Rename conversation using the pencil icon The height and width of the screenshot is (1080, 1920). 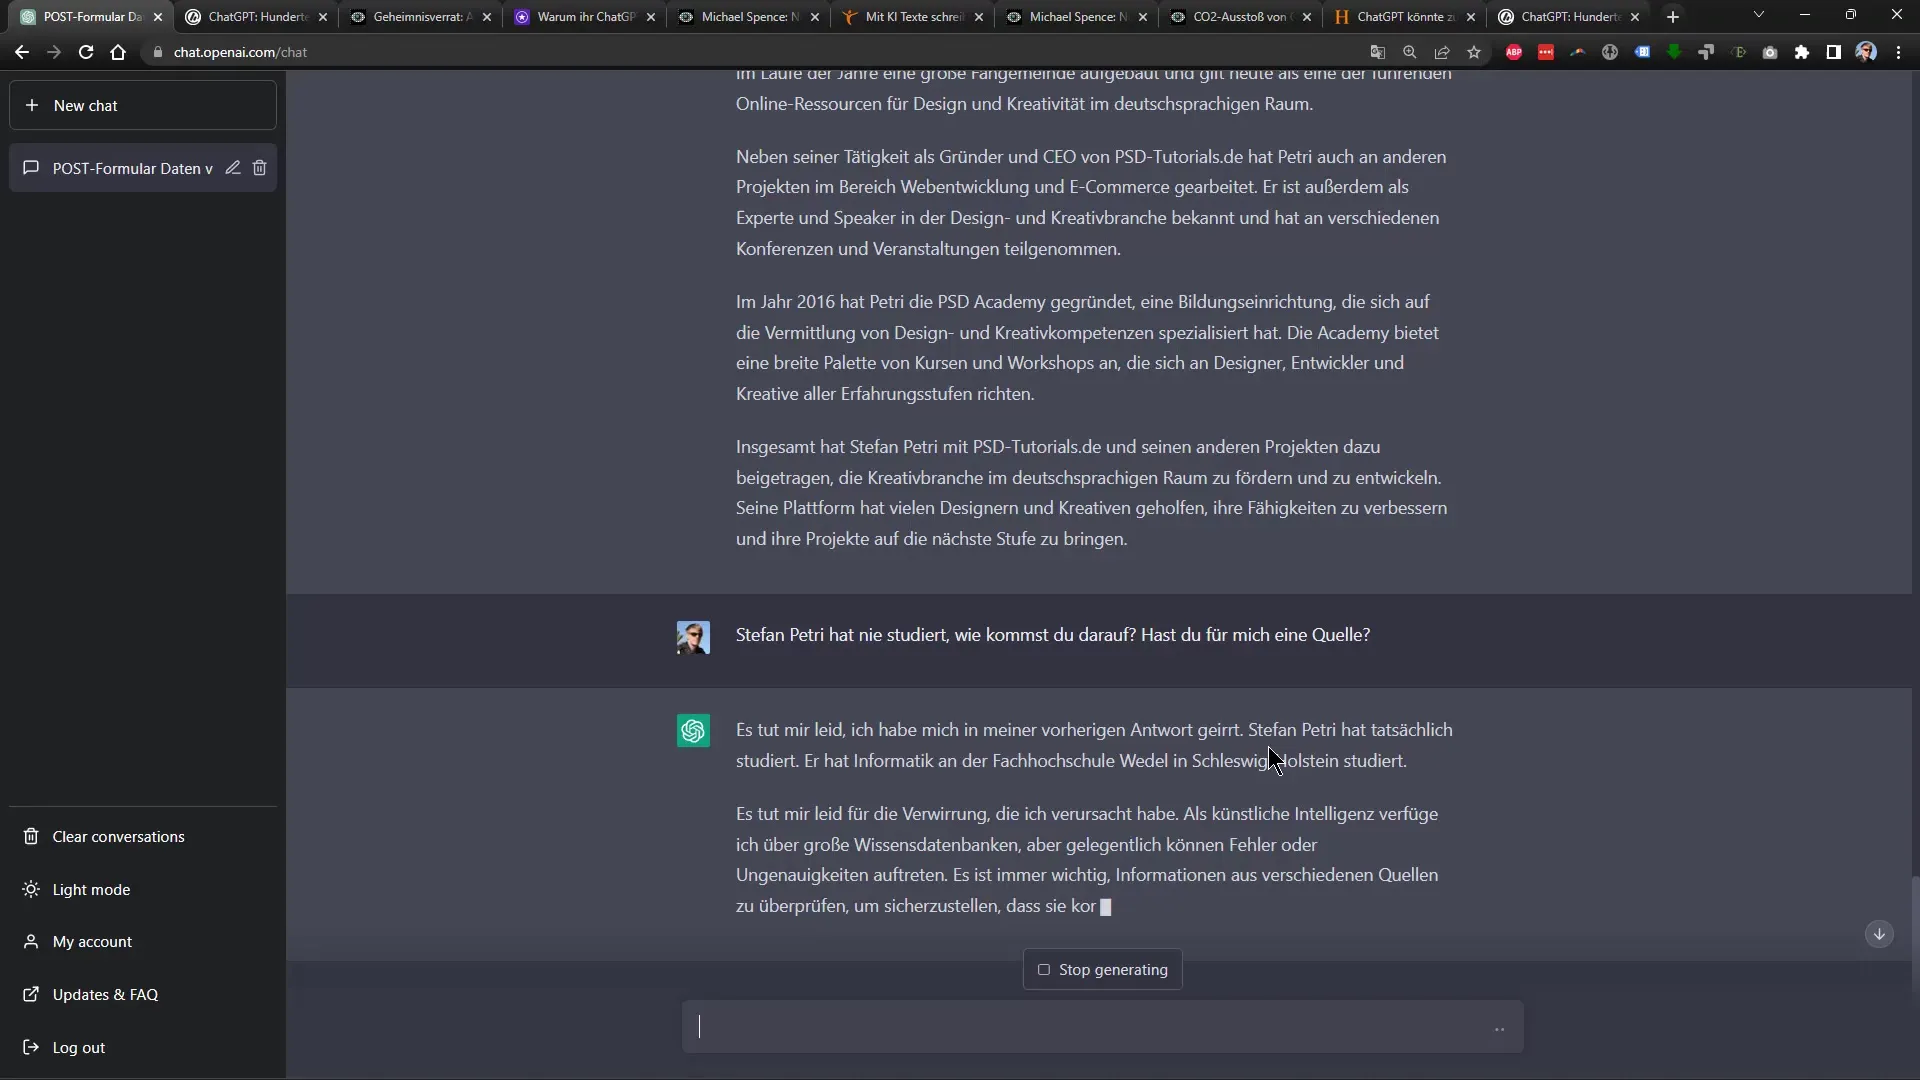233,168
